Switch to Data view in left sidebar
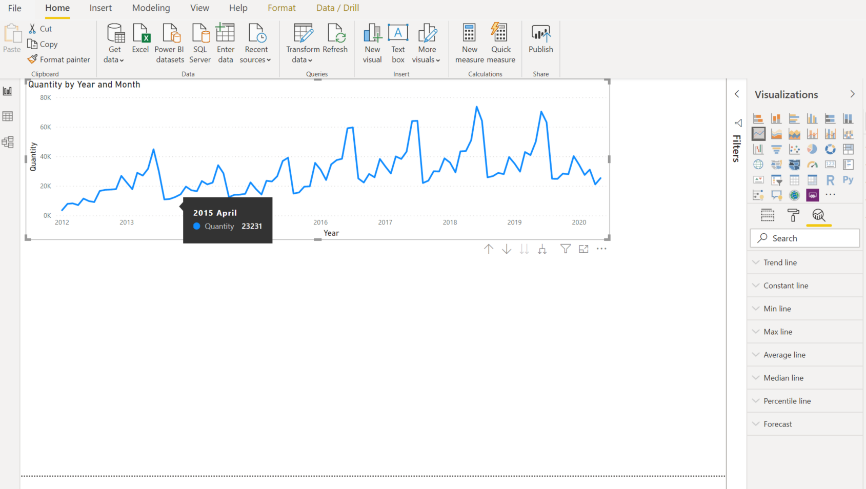 click(8, 117)
